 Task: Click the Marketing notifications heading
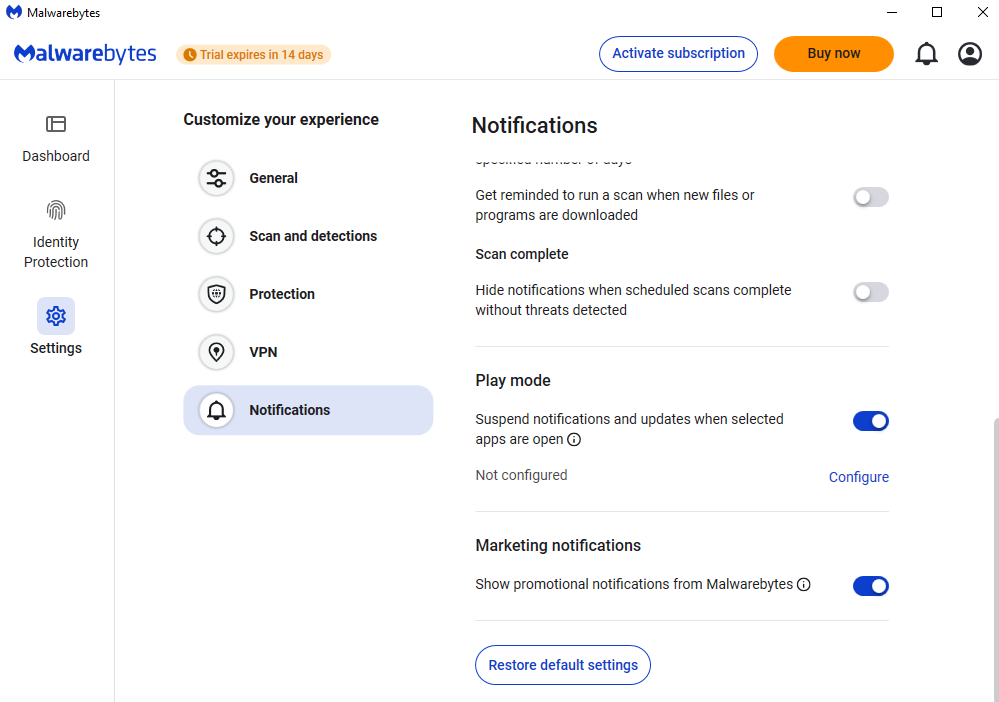558,545
